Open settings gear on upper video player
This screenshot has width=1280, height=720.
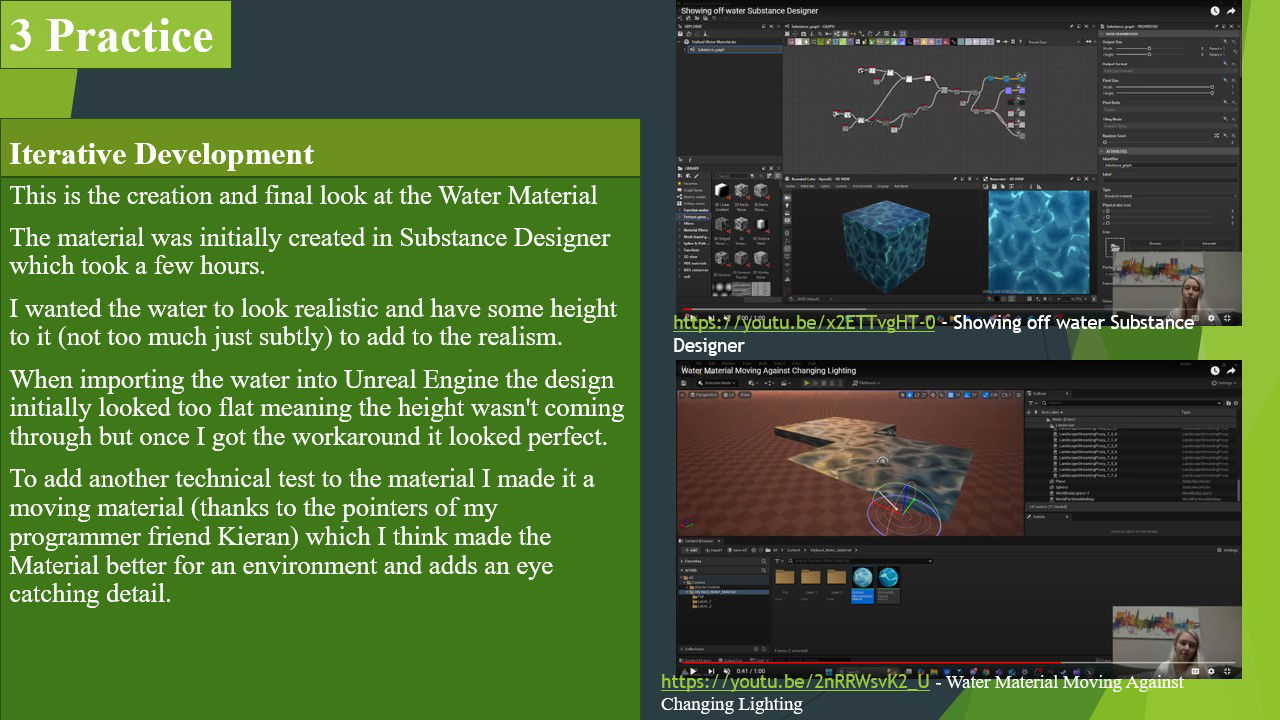[1212, 318]
